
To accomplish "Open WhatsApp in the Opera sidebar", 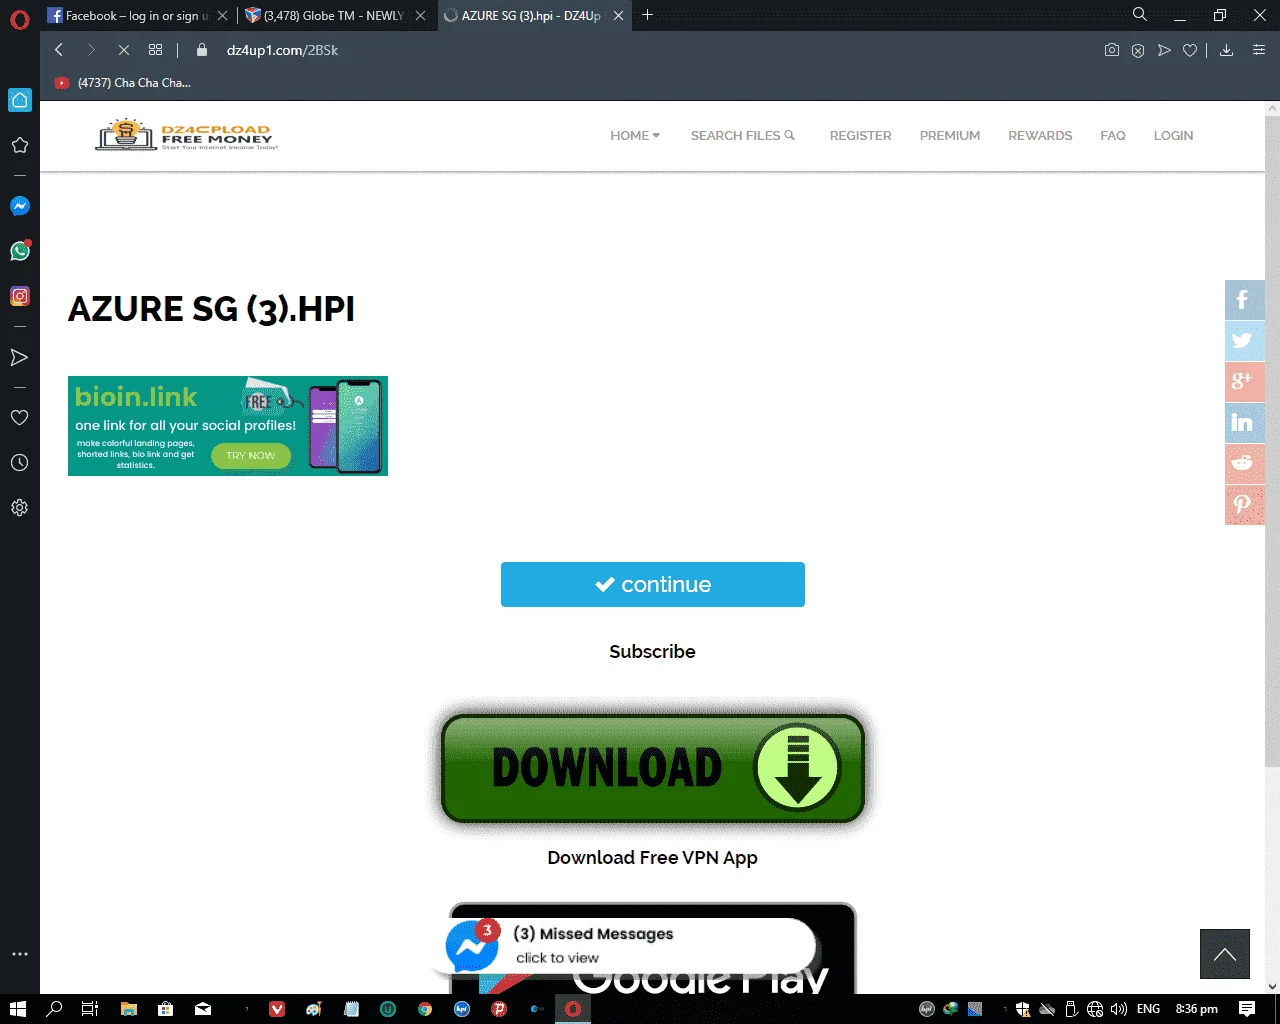I will click(20, 251).
